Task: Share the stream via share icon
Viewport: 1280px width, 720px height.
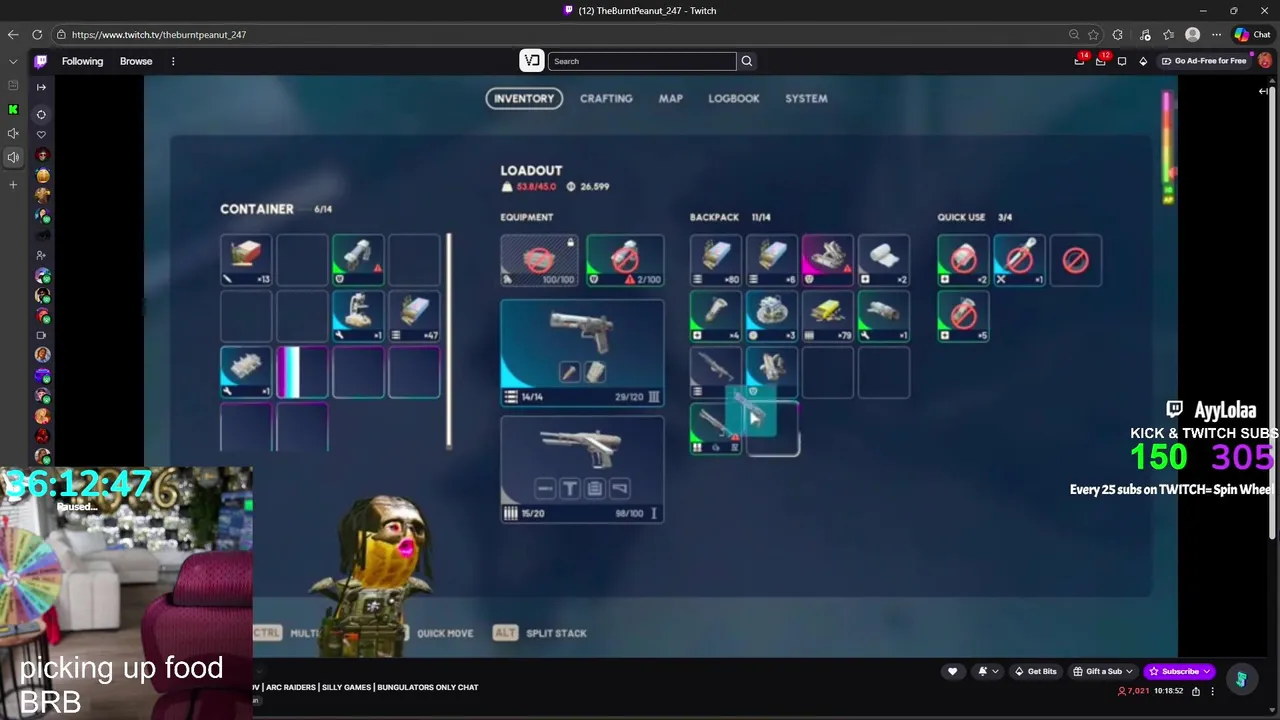Action: pos(1195,691)
